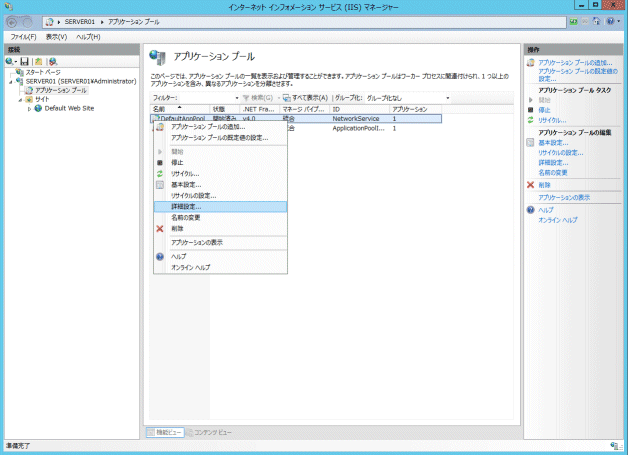This screenshot has height=455, width=628.
Task: Click アプリケーション プールの追加... link in Actions pane
Action: click(x=575, y=63)
